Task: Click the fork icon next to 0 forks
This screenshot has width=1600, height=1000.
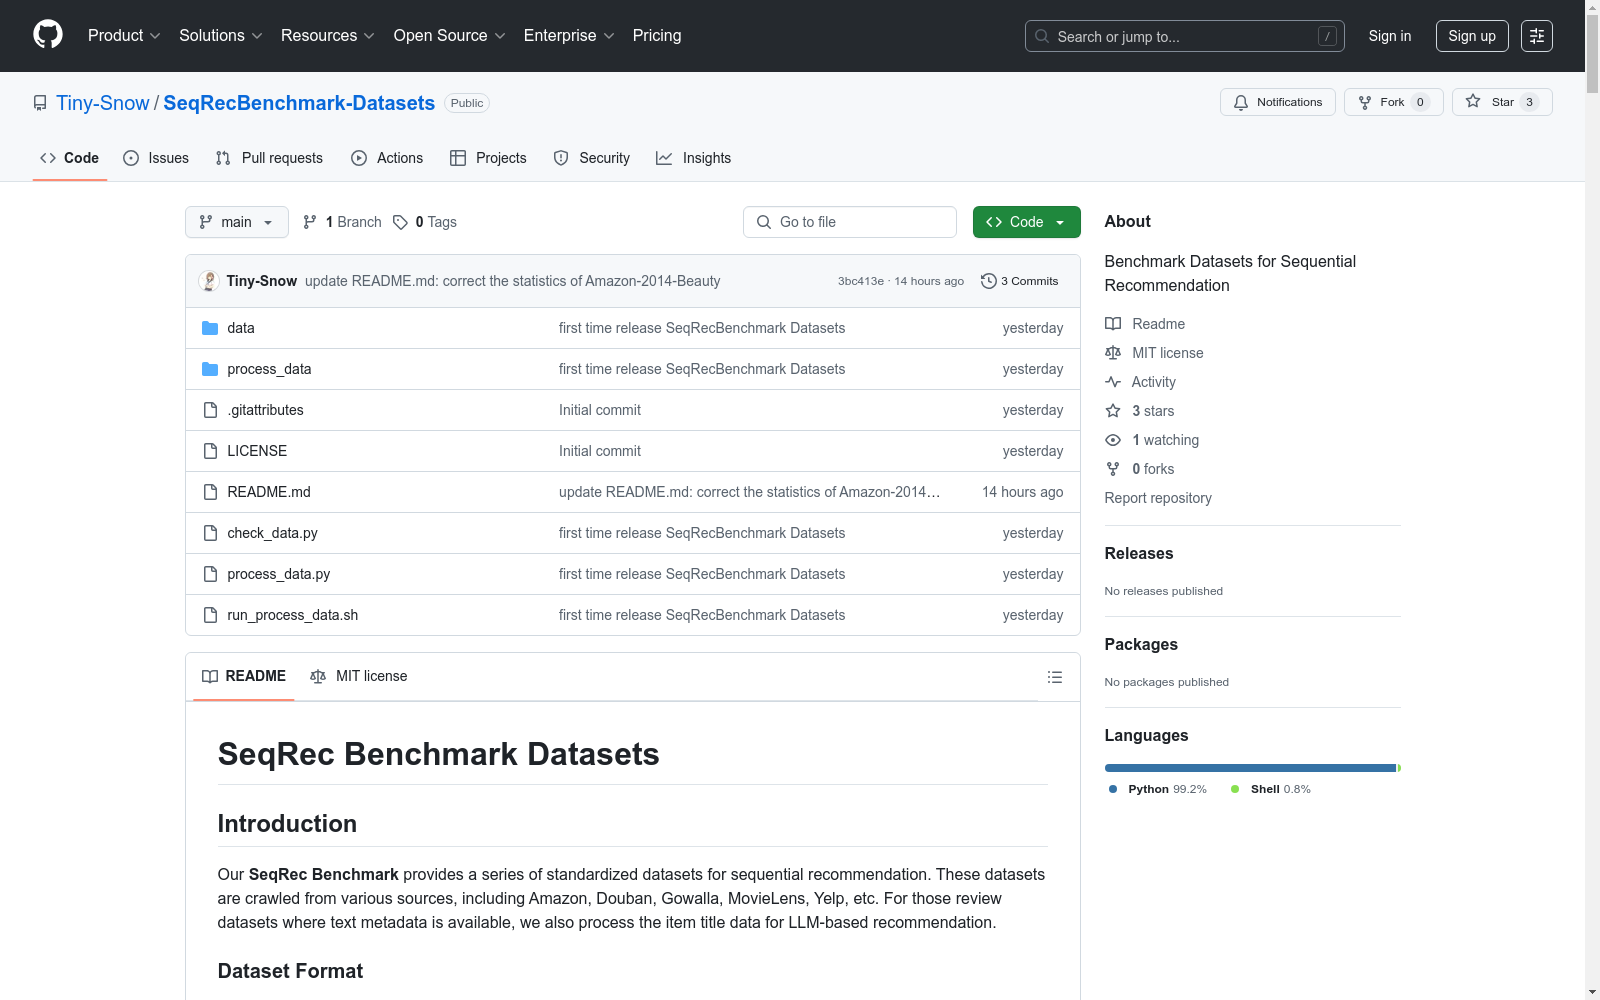Action: 1113,468
